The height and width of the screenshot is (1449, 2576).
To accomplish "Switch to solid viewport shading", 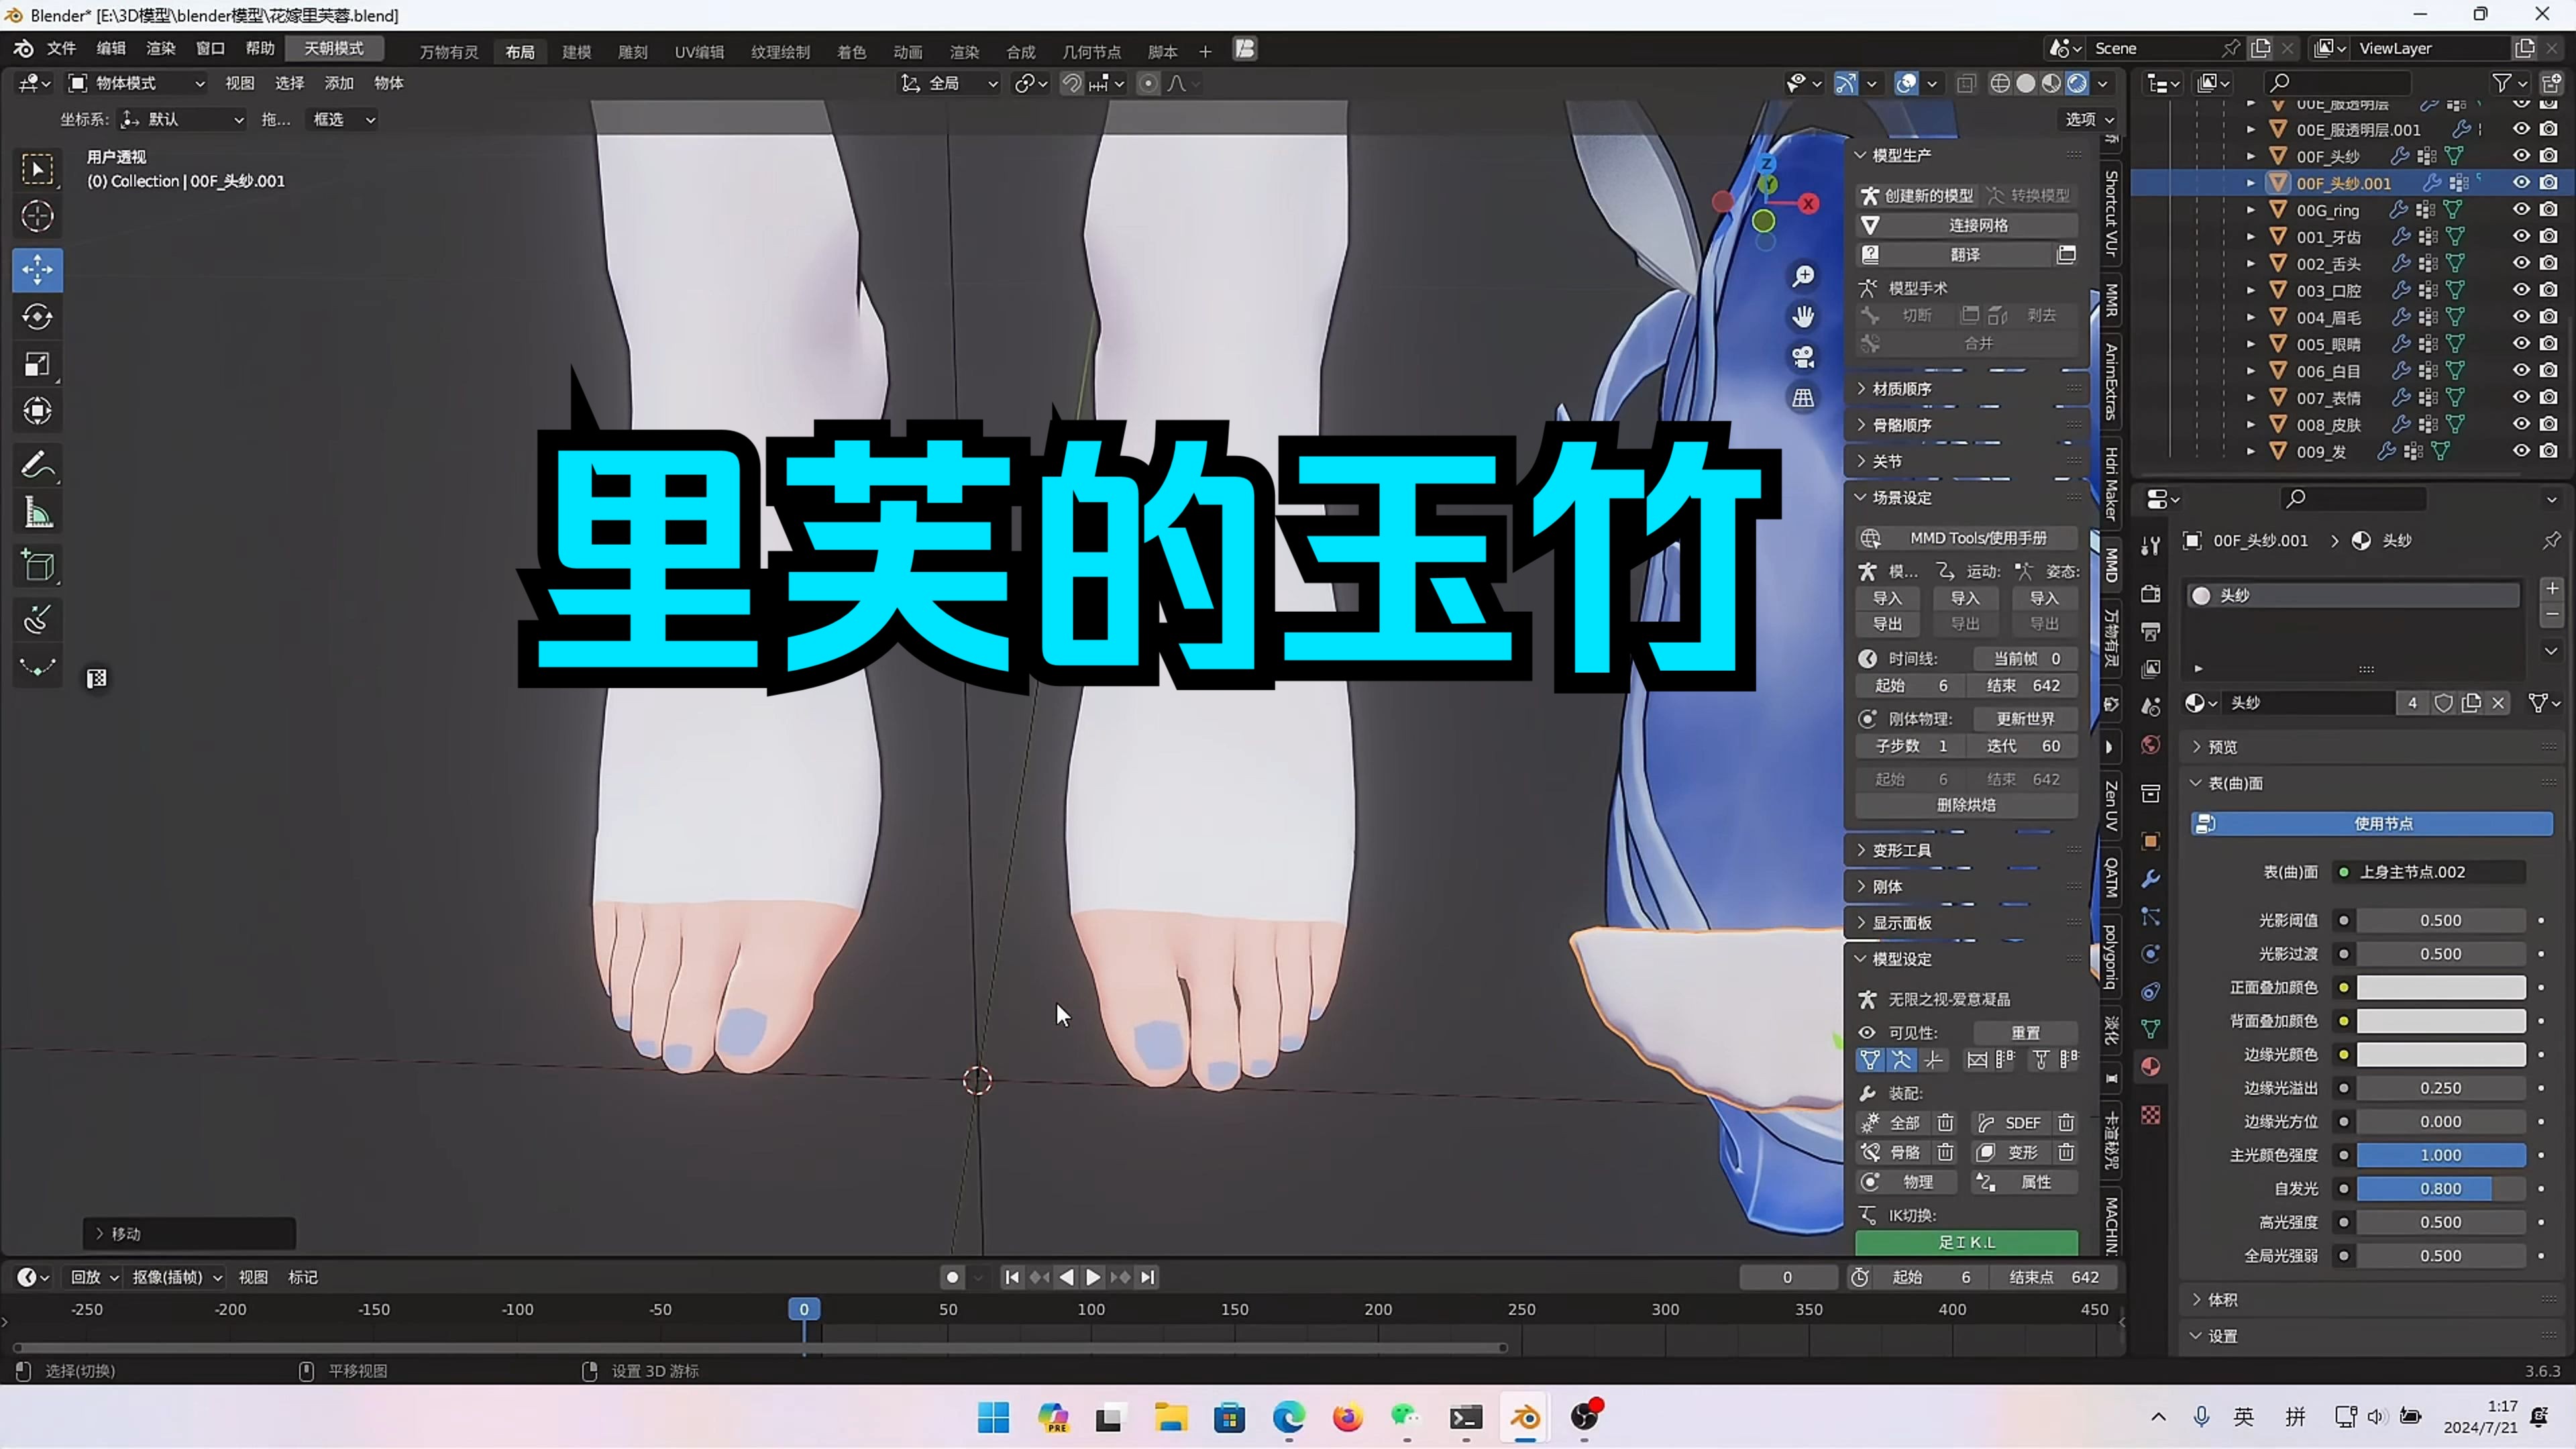I will point(2026,83).
